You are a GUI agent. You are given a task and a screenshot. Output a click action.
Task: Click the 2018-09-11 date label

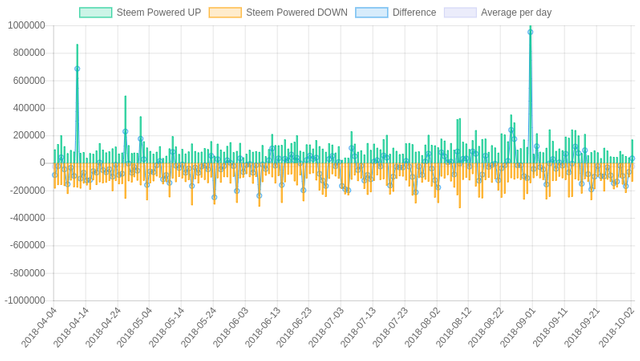click(x=550, y=328)
